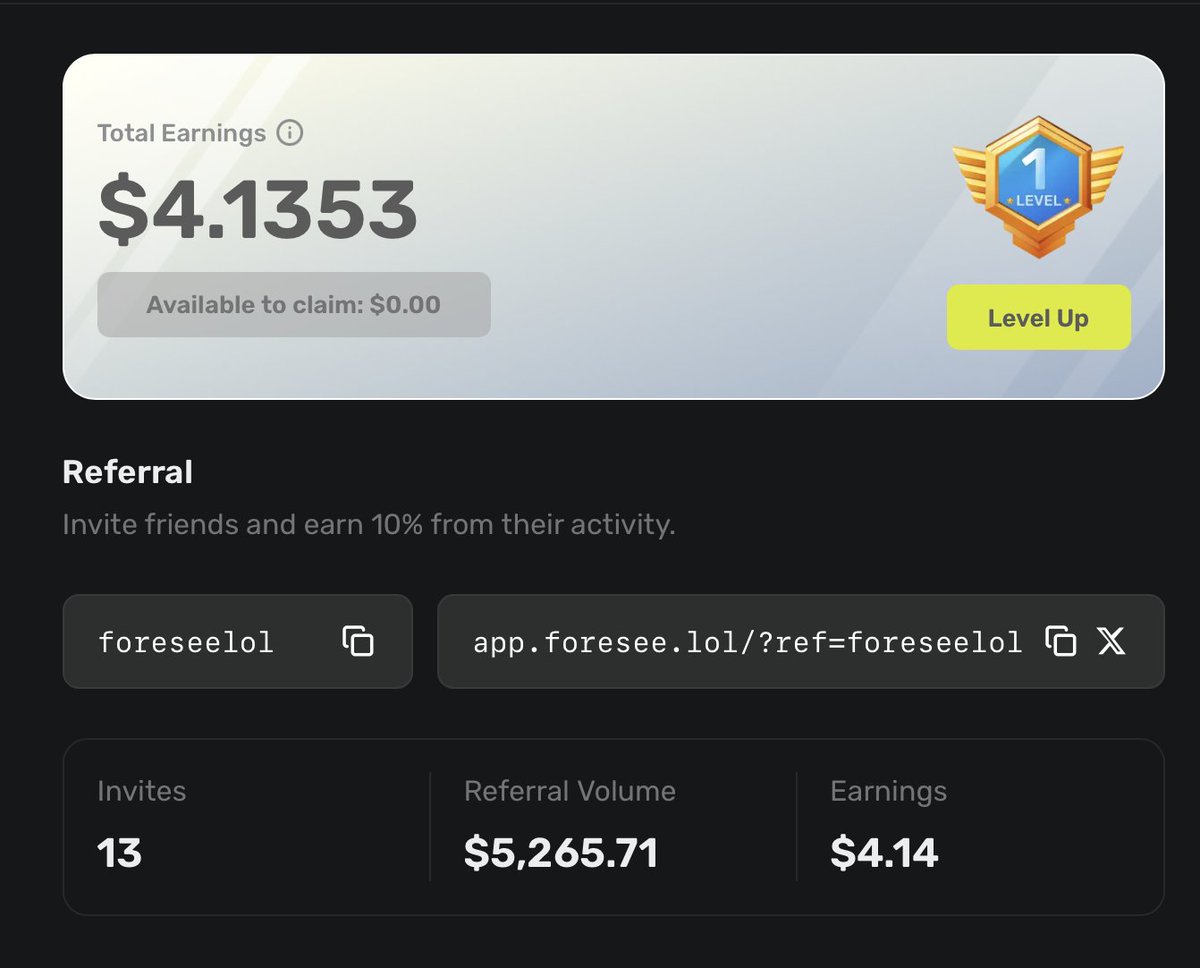Viewport: 1200px width, 968px height.
Task: Click the Invites label
Action: click(142, 791)
